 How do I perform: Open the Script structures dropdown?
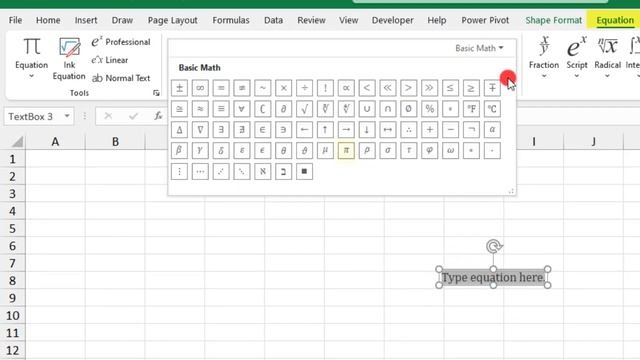click(x=577, y=58)
